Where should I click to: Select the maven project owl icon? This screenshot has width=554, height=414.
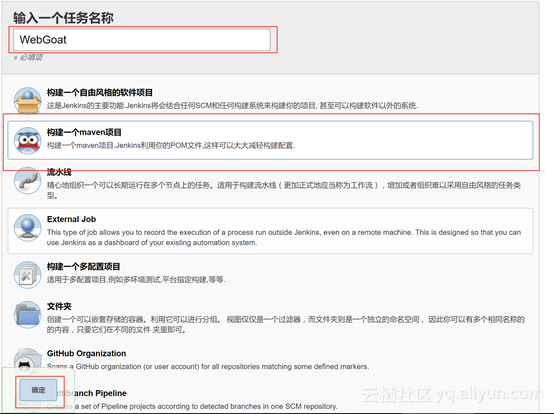point(28,140)
